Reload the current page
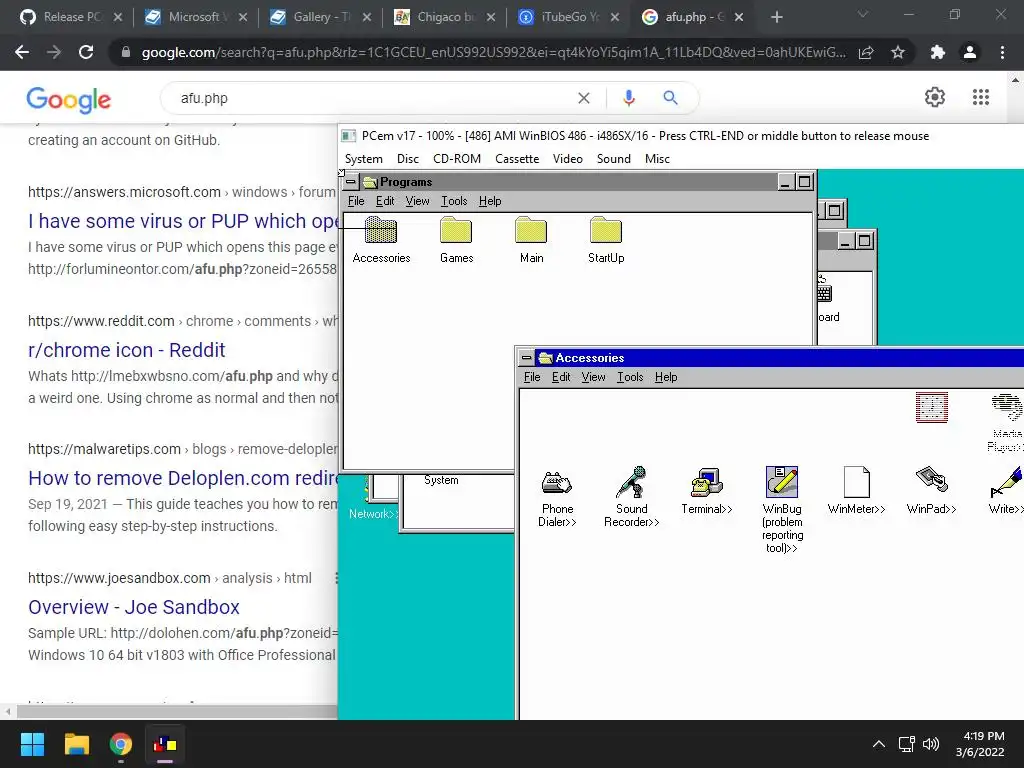The width and height of the screenshot is (1024, 768). pyautogui.click(x=86, y=52)
